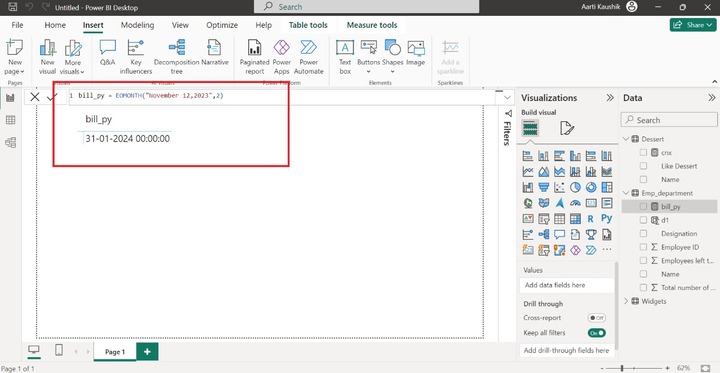Select the Table visual in Visualizations
The width and height of the screenshot is (720, 373).
[x=559, y=219]
